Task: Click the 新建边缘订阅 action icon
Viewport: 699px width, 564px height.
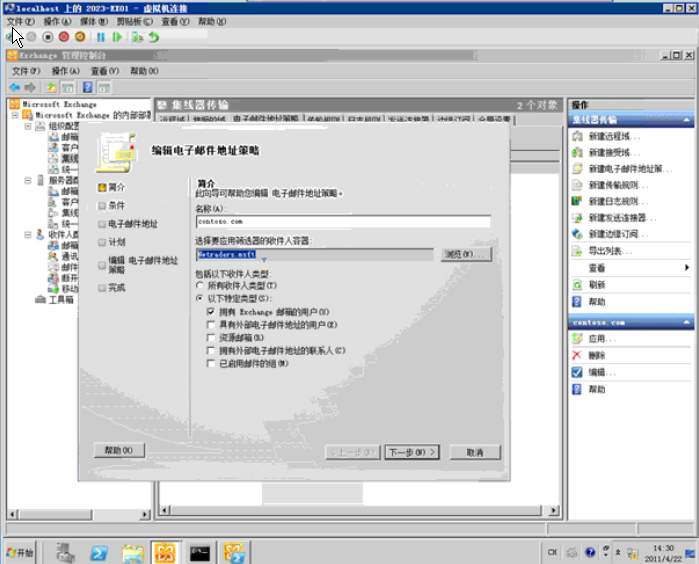Action: [577, 234]
